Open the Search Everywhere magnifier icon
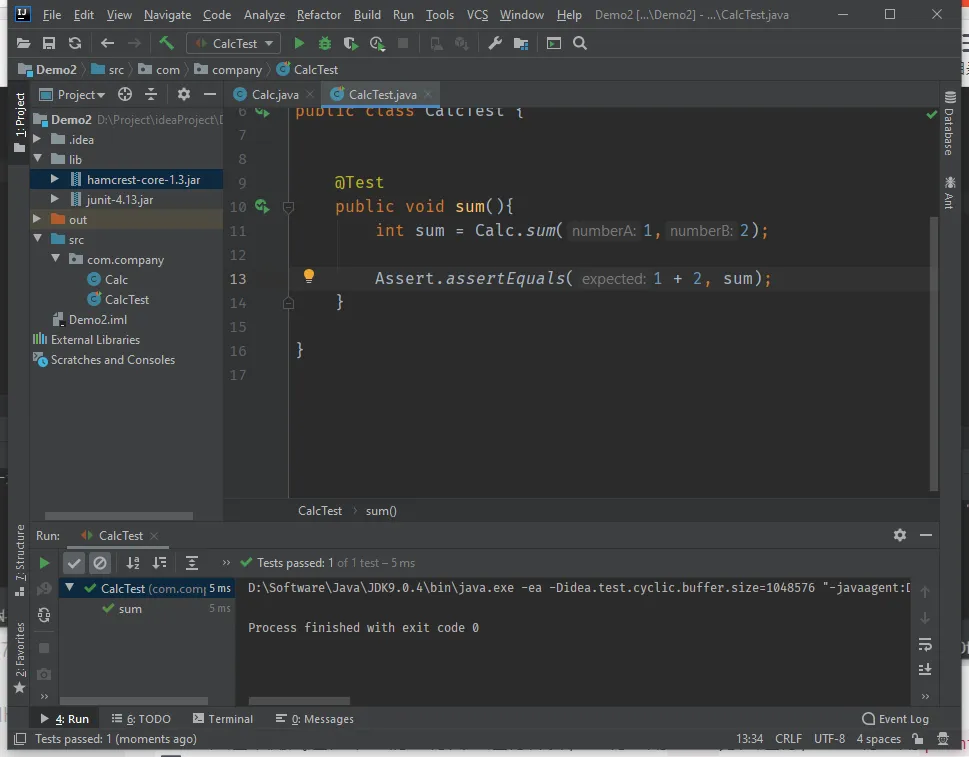 click(580, 43)
